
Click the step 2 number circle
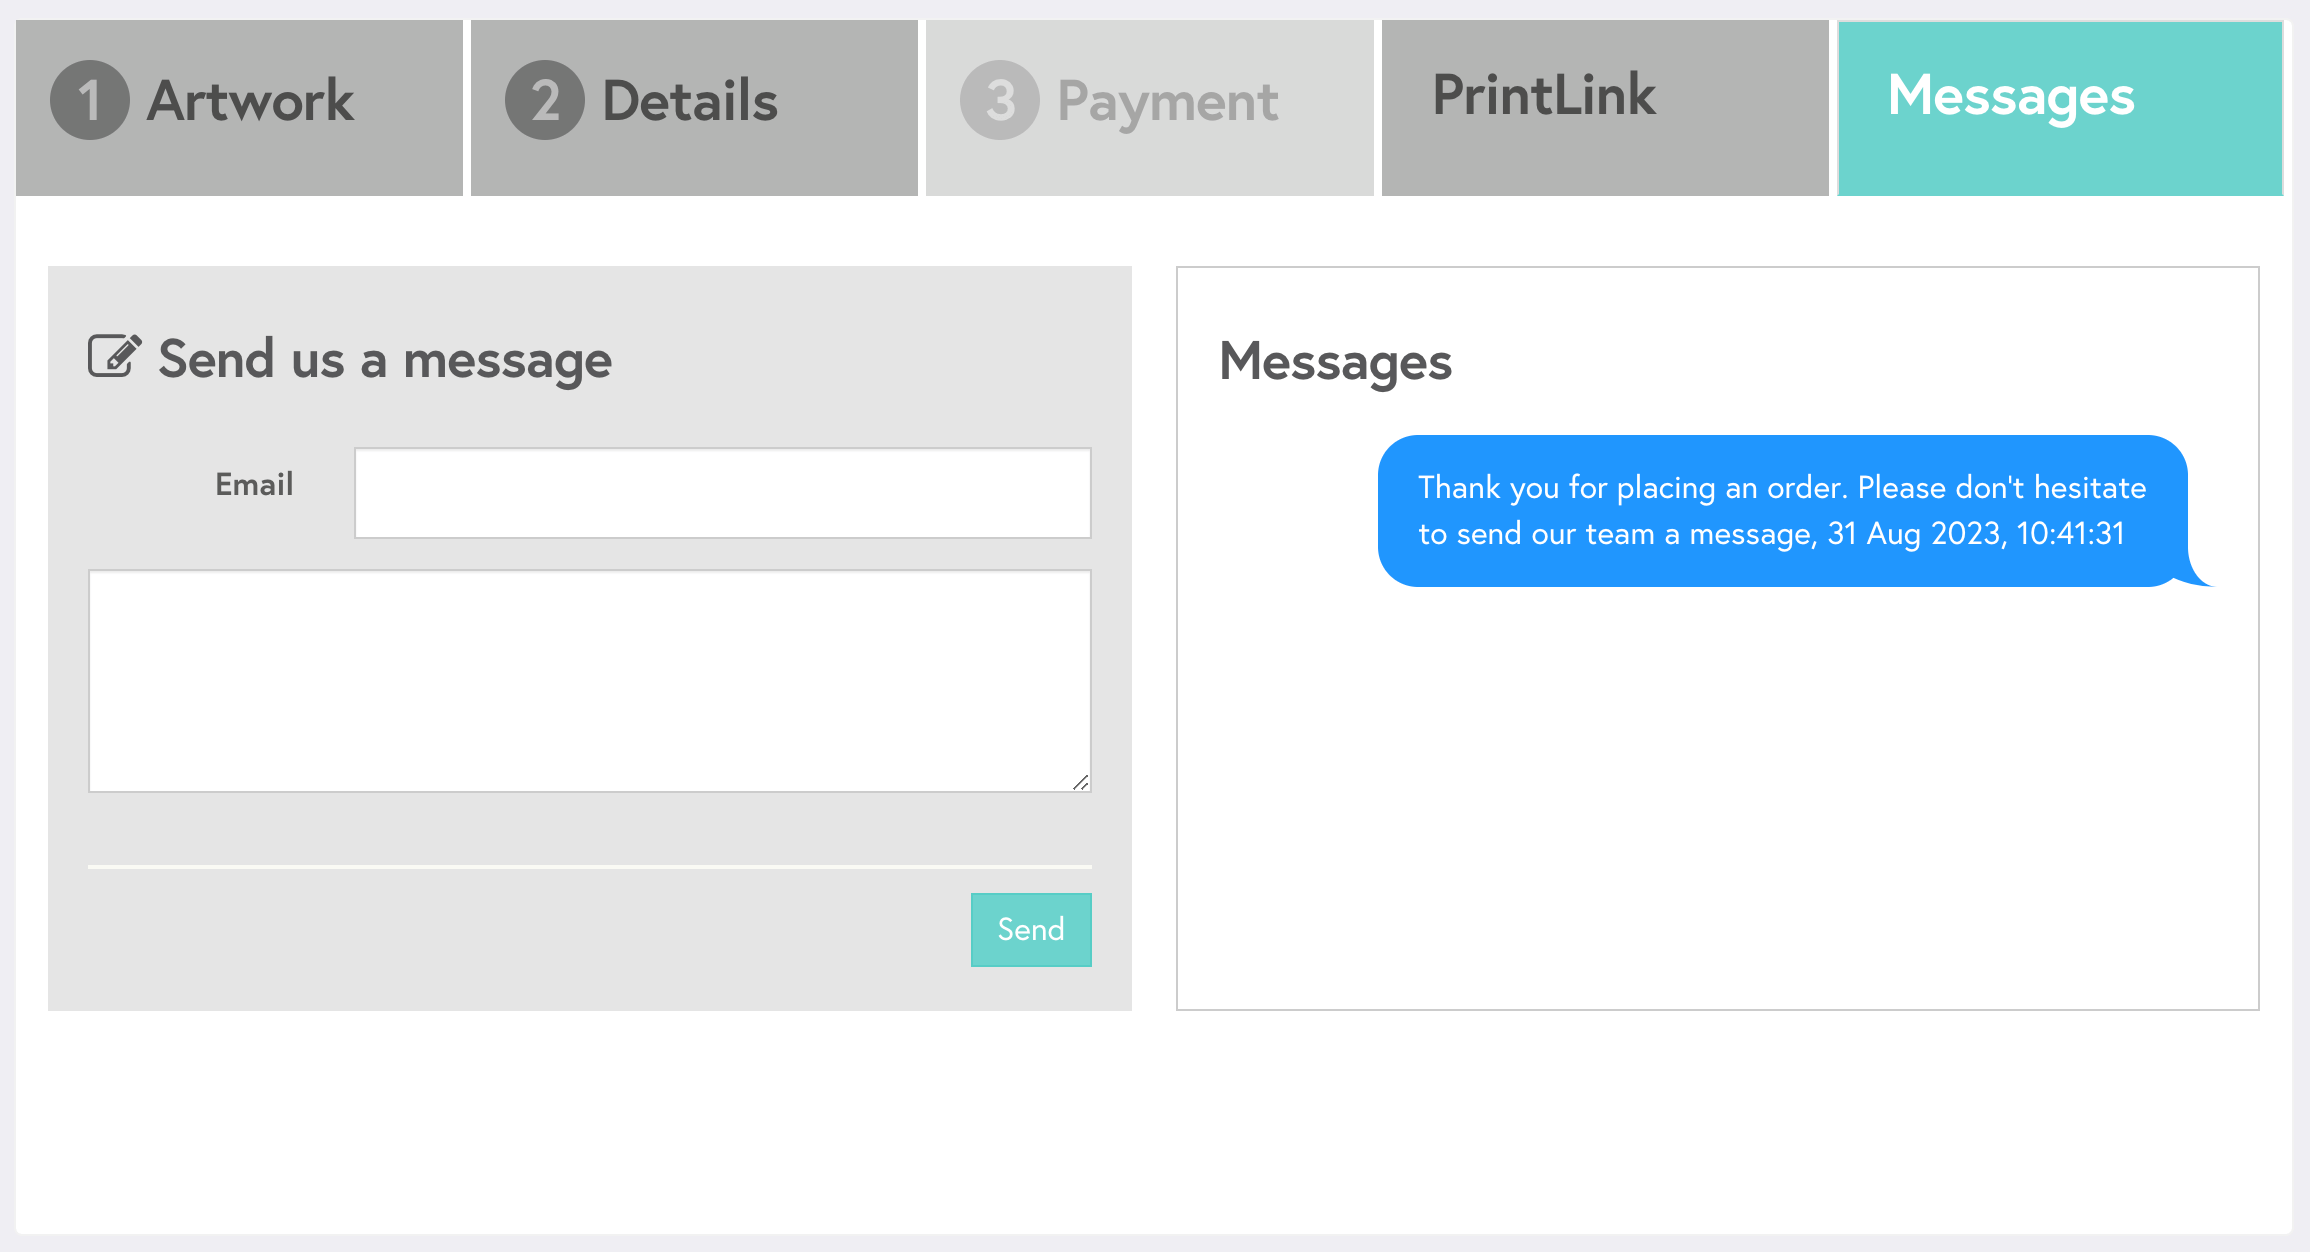click(x=544, y=100)
